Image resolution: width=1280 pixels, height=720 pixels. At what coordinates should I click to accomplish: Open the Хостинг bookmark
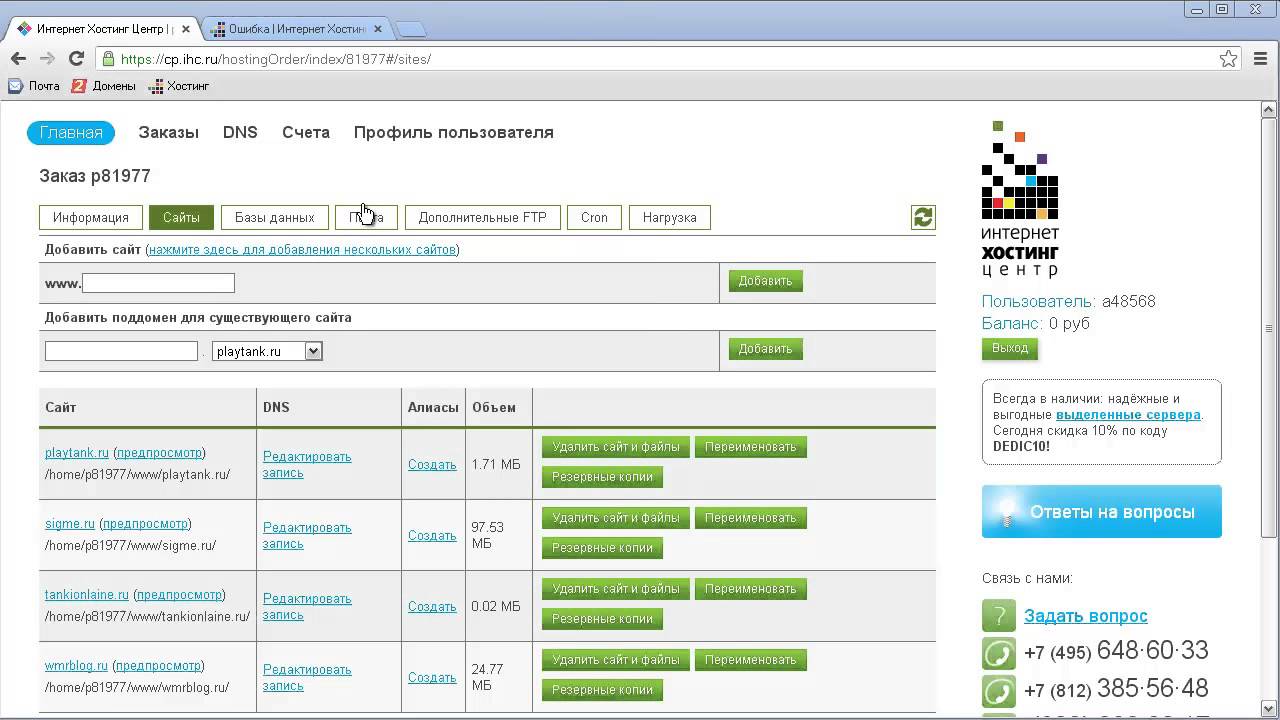179,86
